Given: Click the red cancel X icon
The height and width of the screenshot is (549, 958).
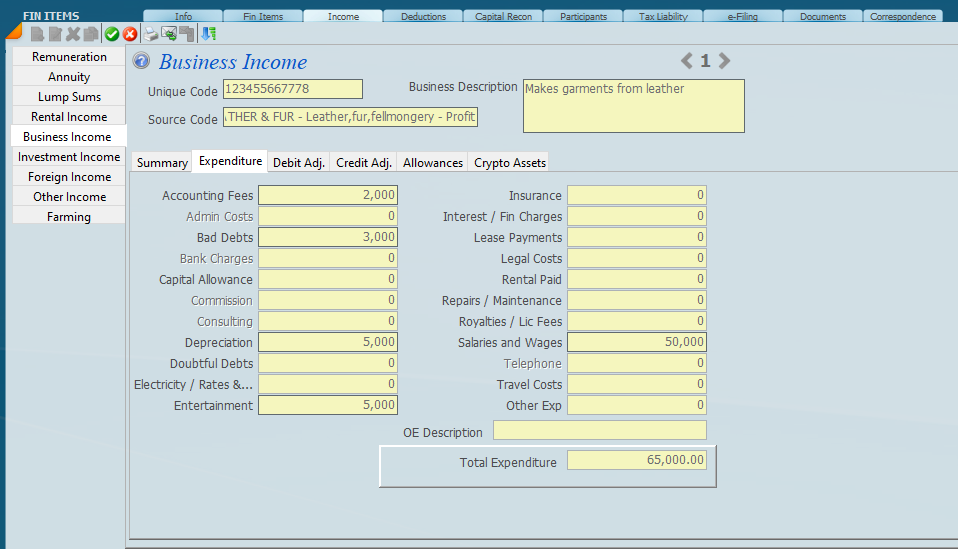Looking at the screenshot, I should 130,34.
